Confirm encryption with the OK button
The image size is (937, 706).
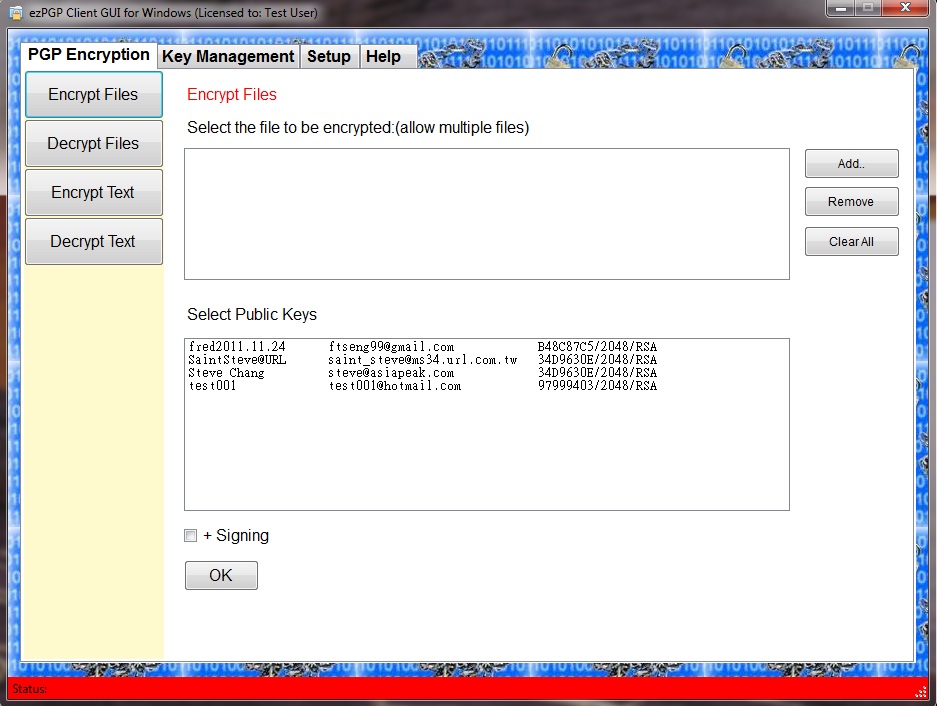tap(220, 575)
